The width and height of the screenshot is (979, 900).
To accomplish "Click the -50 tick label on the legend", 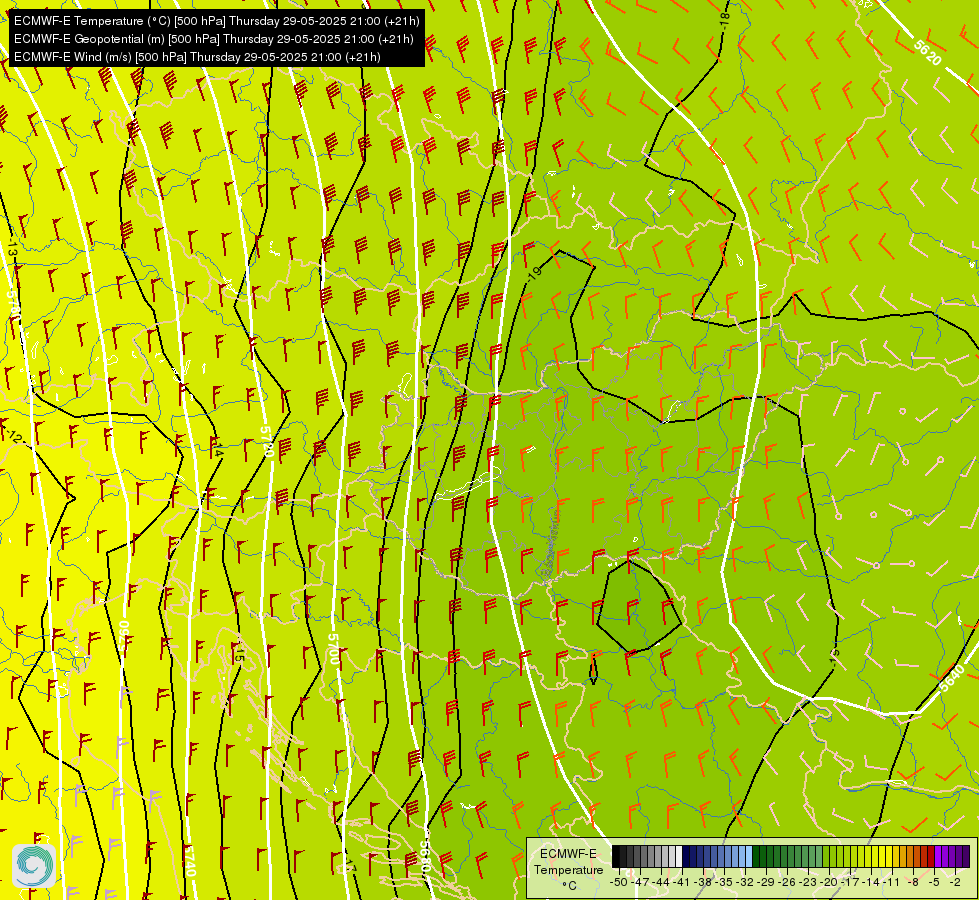I will pos(619,882).
